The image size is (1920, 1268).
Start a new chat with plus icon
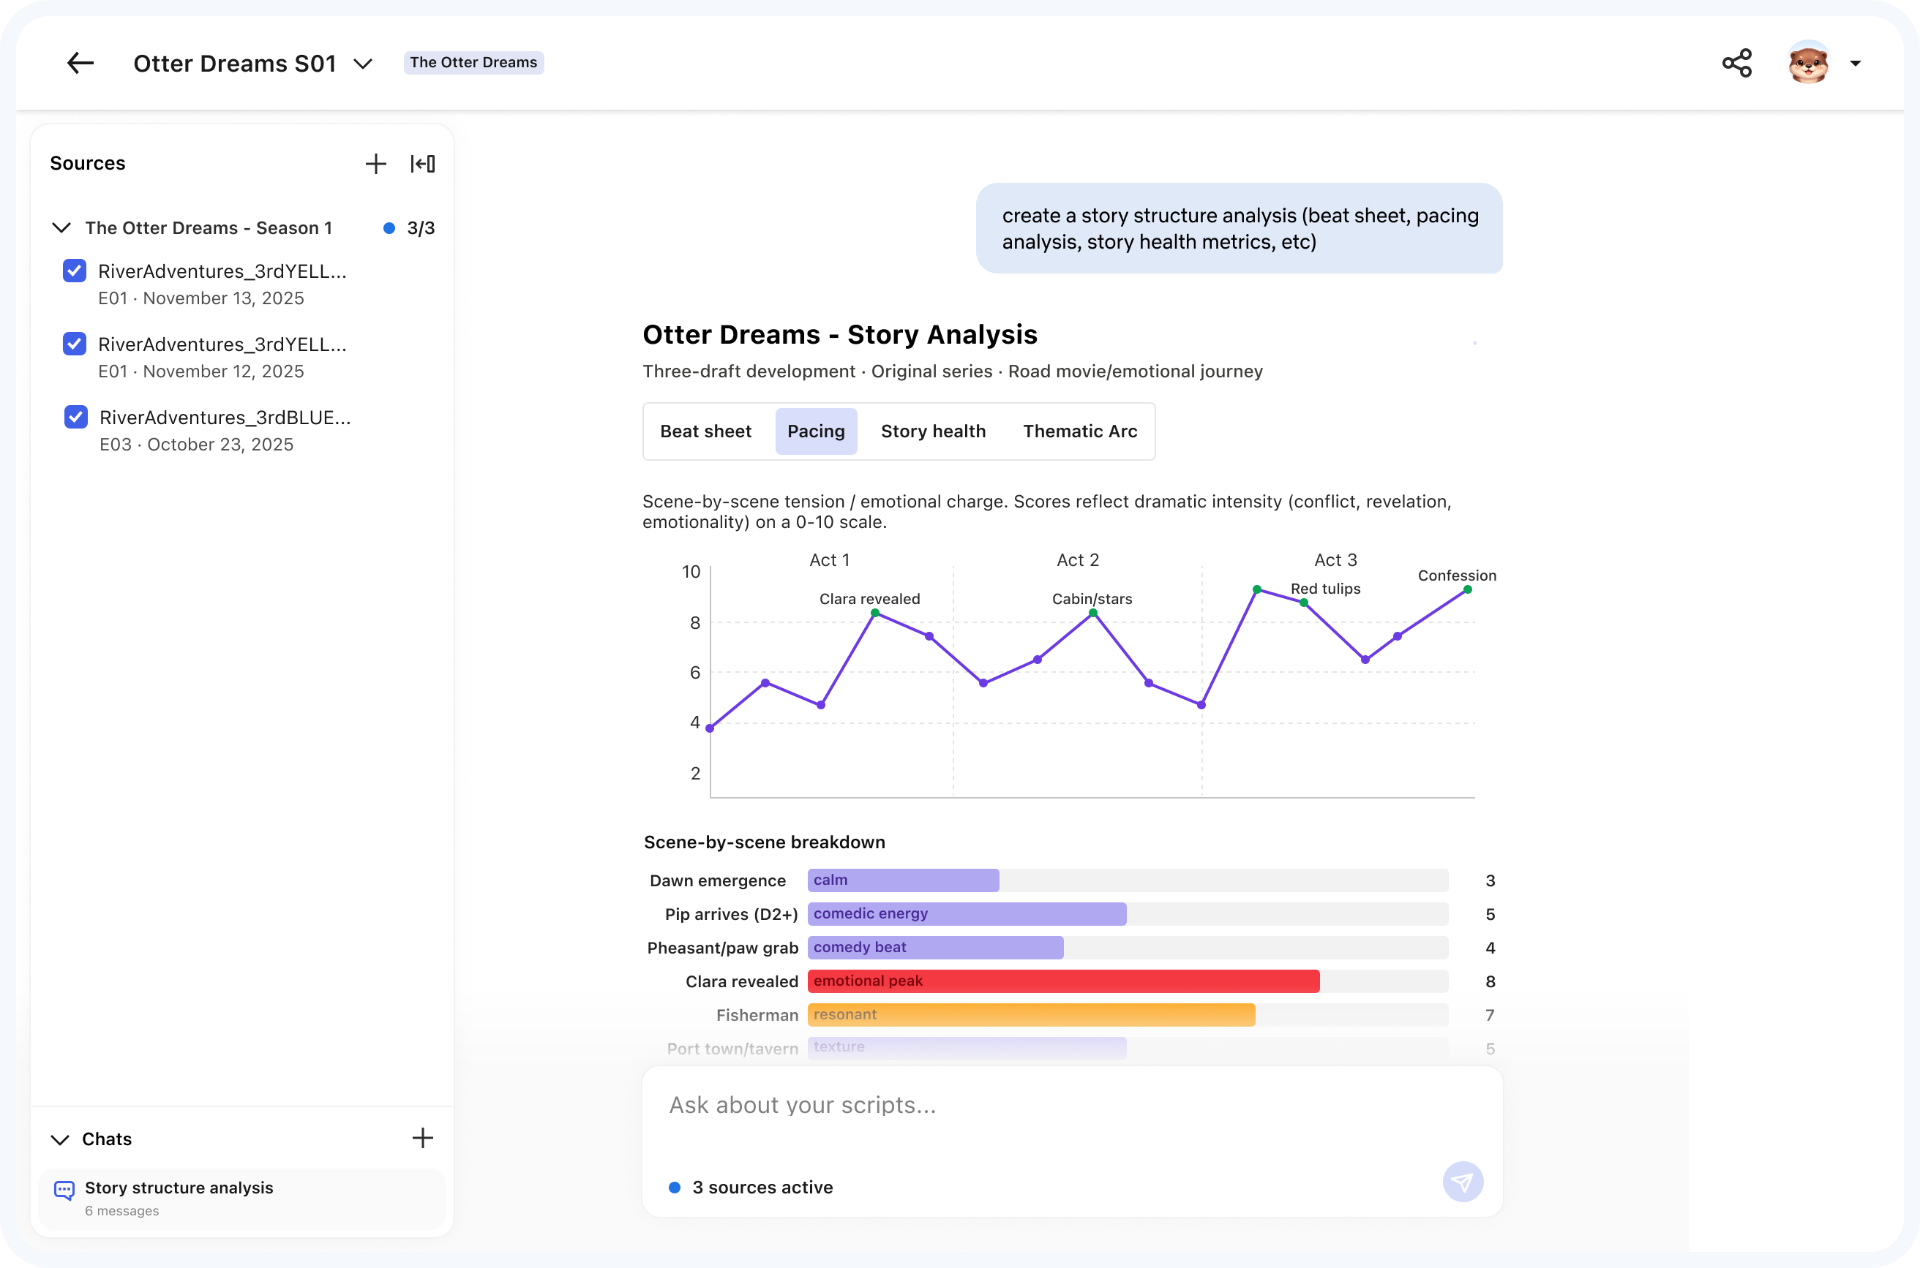(x=423, y=1138)
